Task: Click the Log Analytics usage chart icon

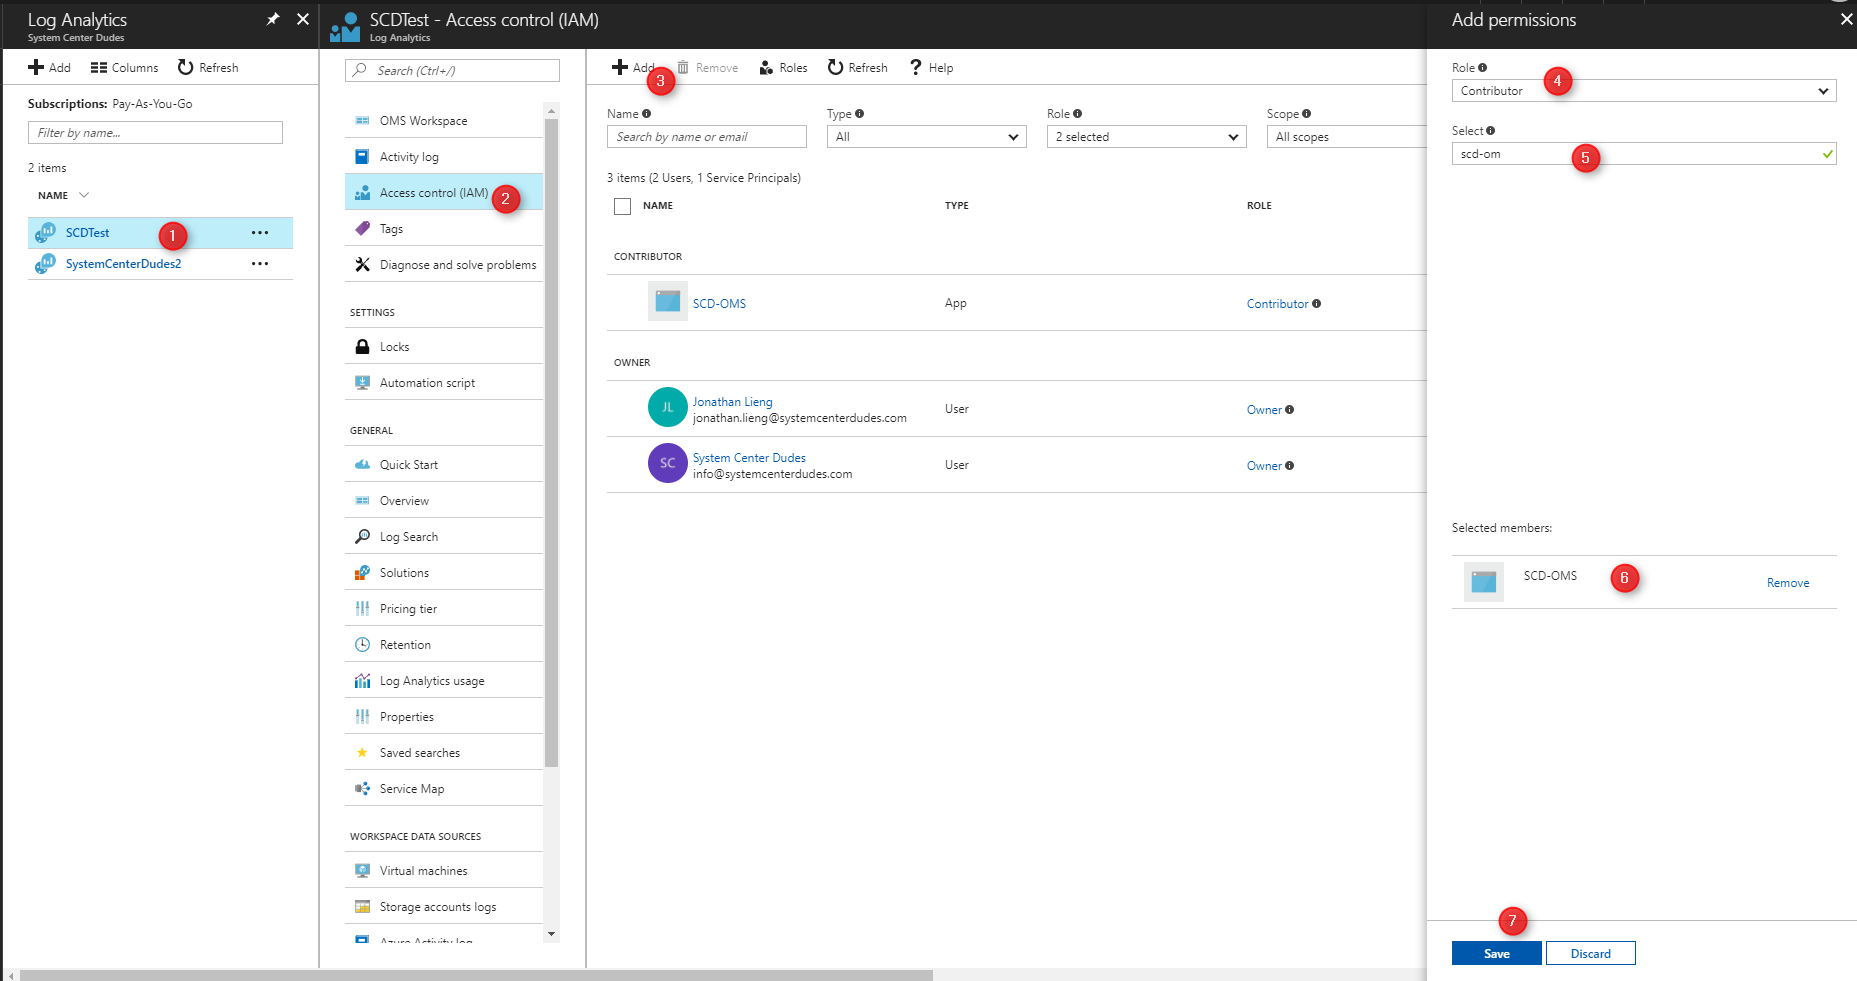Action: [x=362, y=681]
